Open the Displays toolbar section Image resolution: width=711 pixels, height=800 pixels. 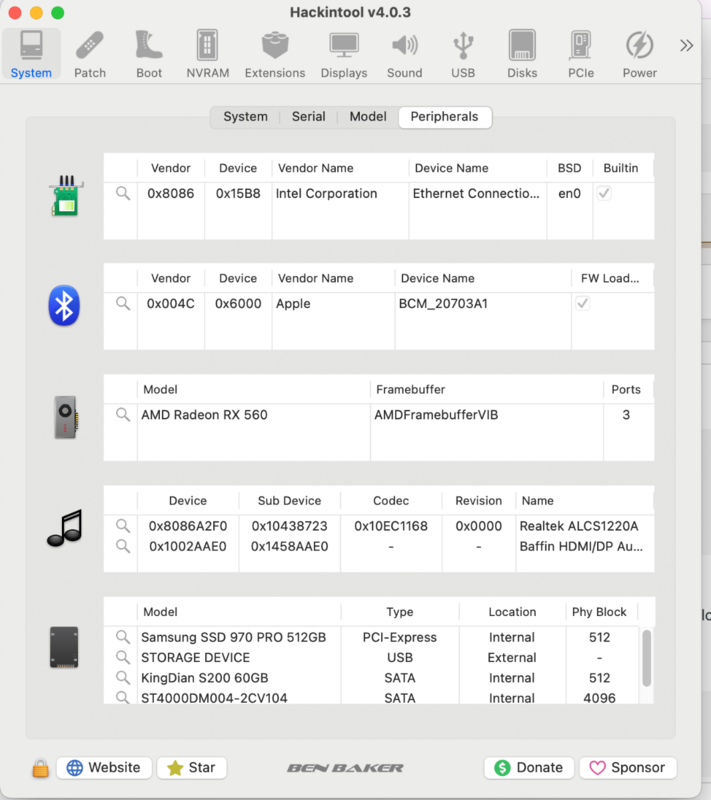tap(344, 54)
